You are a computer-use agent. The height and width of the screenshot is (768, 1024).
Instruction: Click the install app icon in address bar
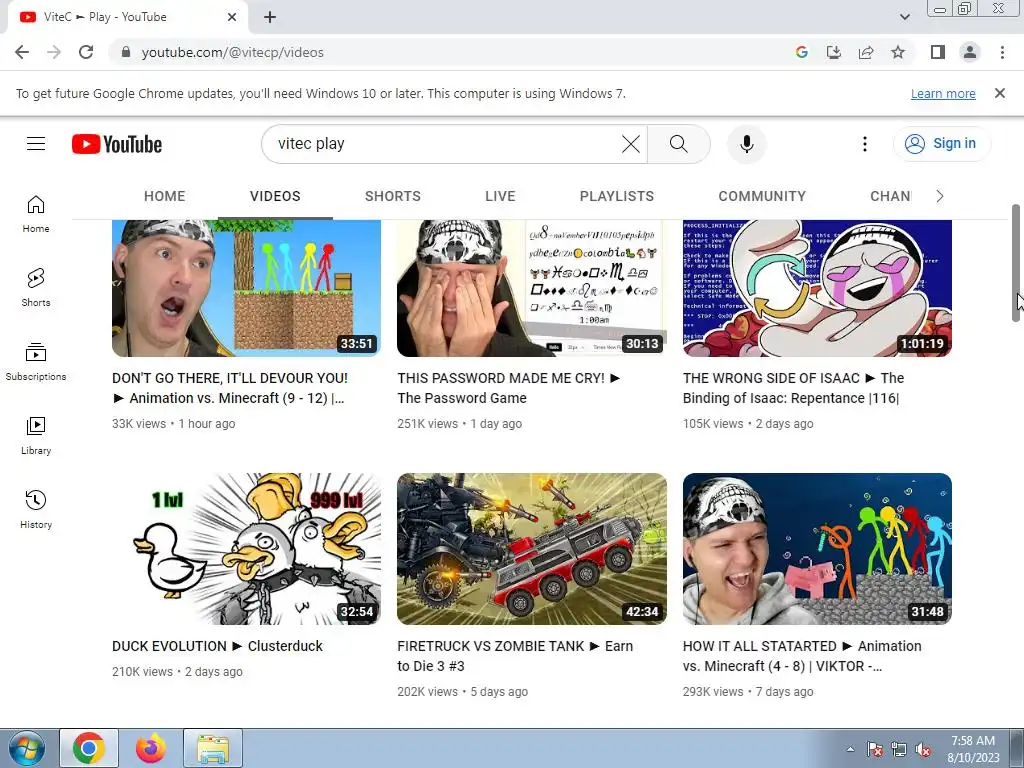click(834, 52)
